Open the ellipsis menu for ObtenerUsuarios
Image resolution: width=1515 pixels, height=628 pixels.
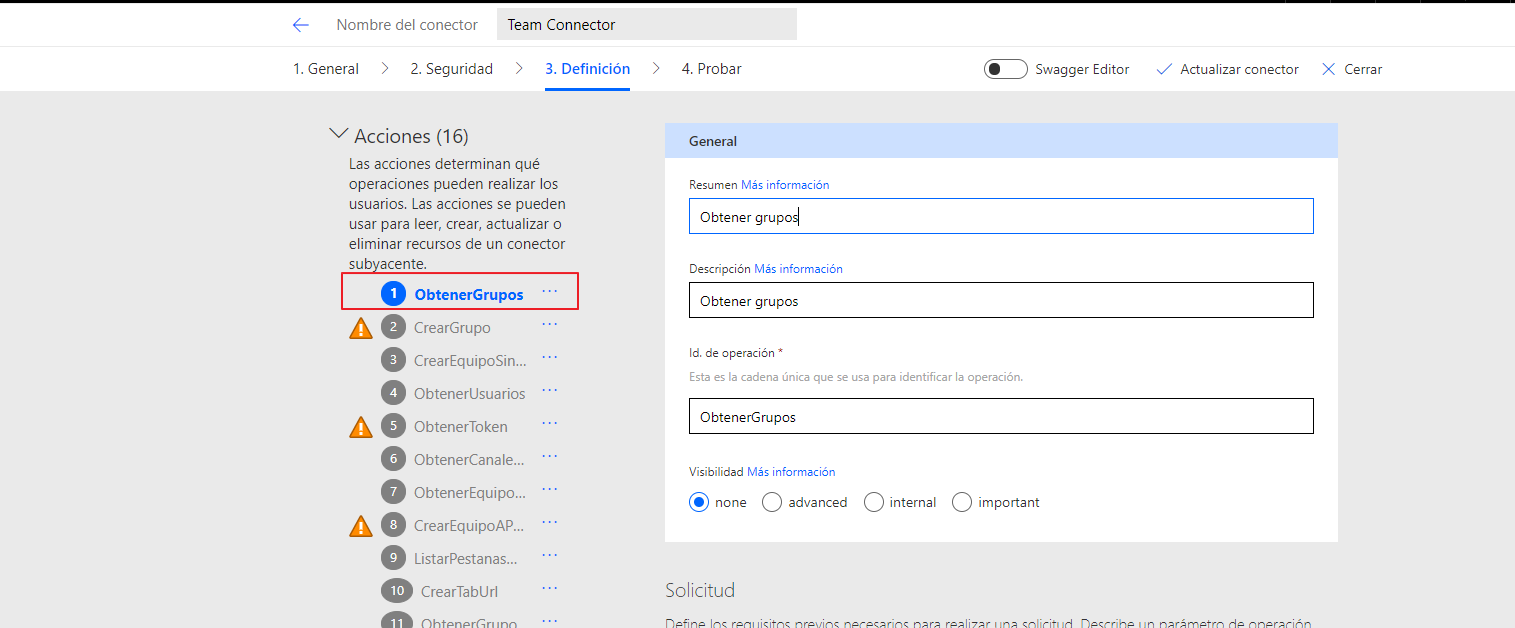[x=549, y=391]
